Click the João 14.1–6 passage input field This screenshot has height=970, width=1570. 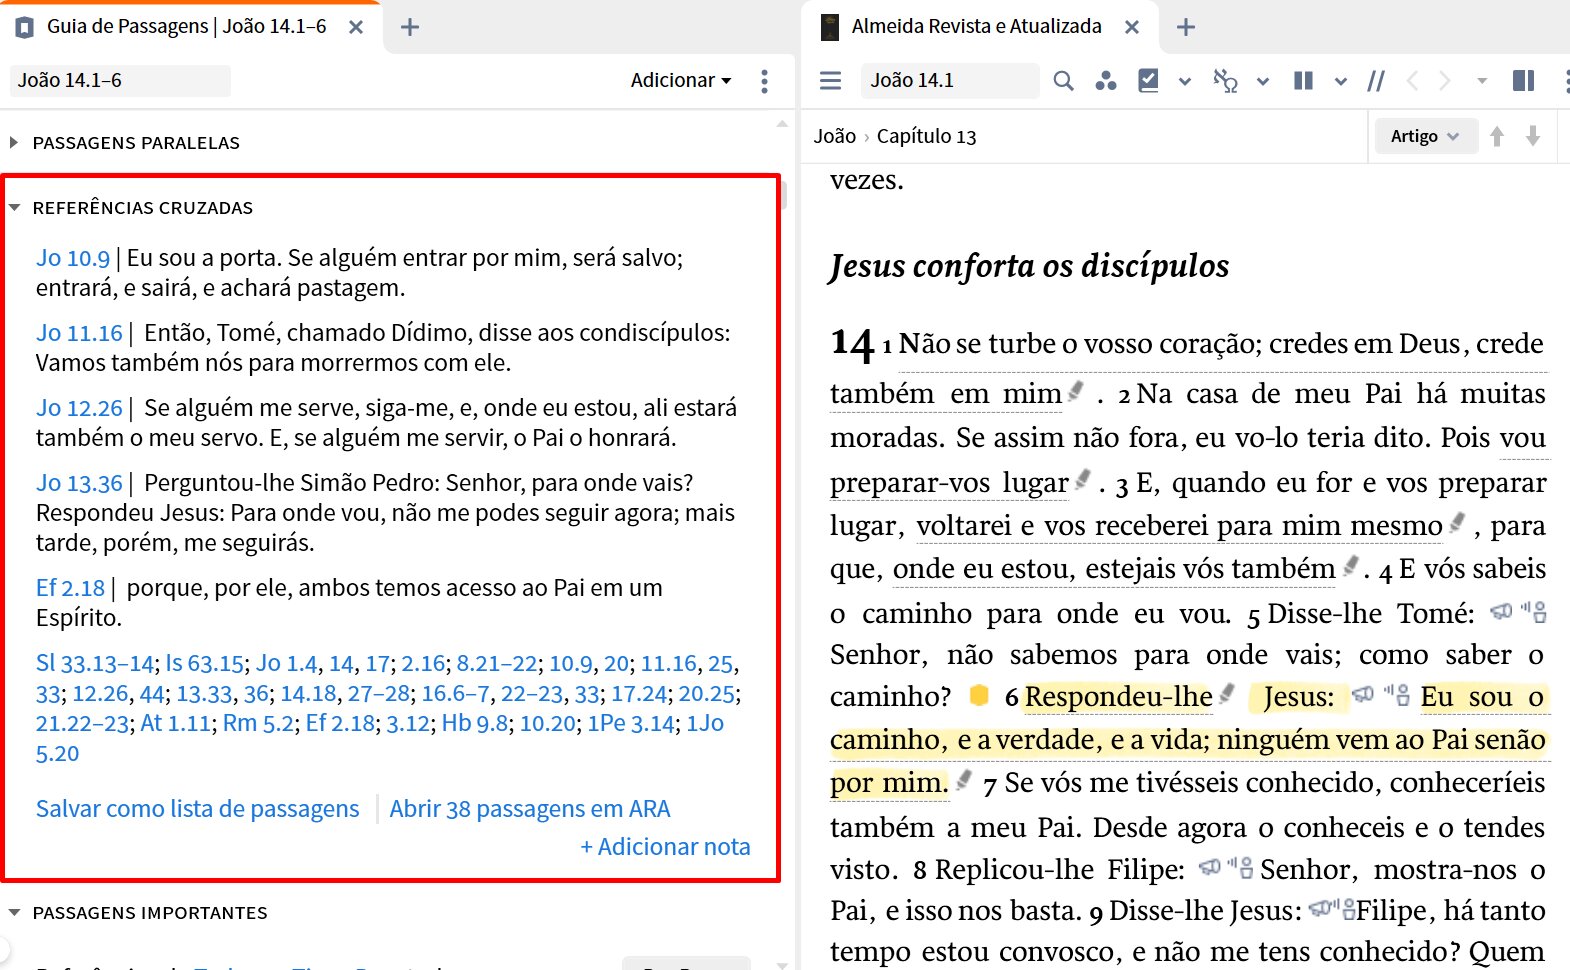click(x=120, y=80)
